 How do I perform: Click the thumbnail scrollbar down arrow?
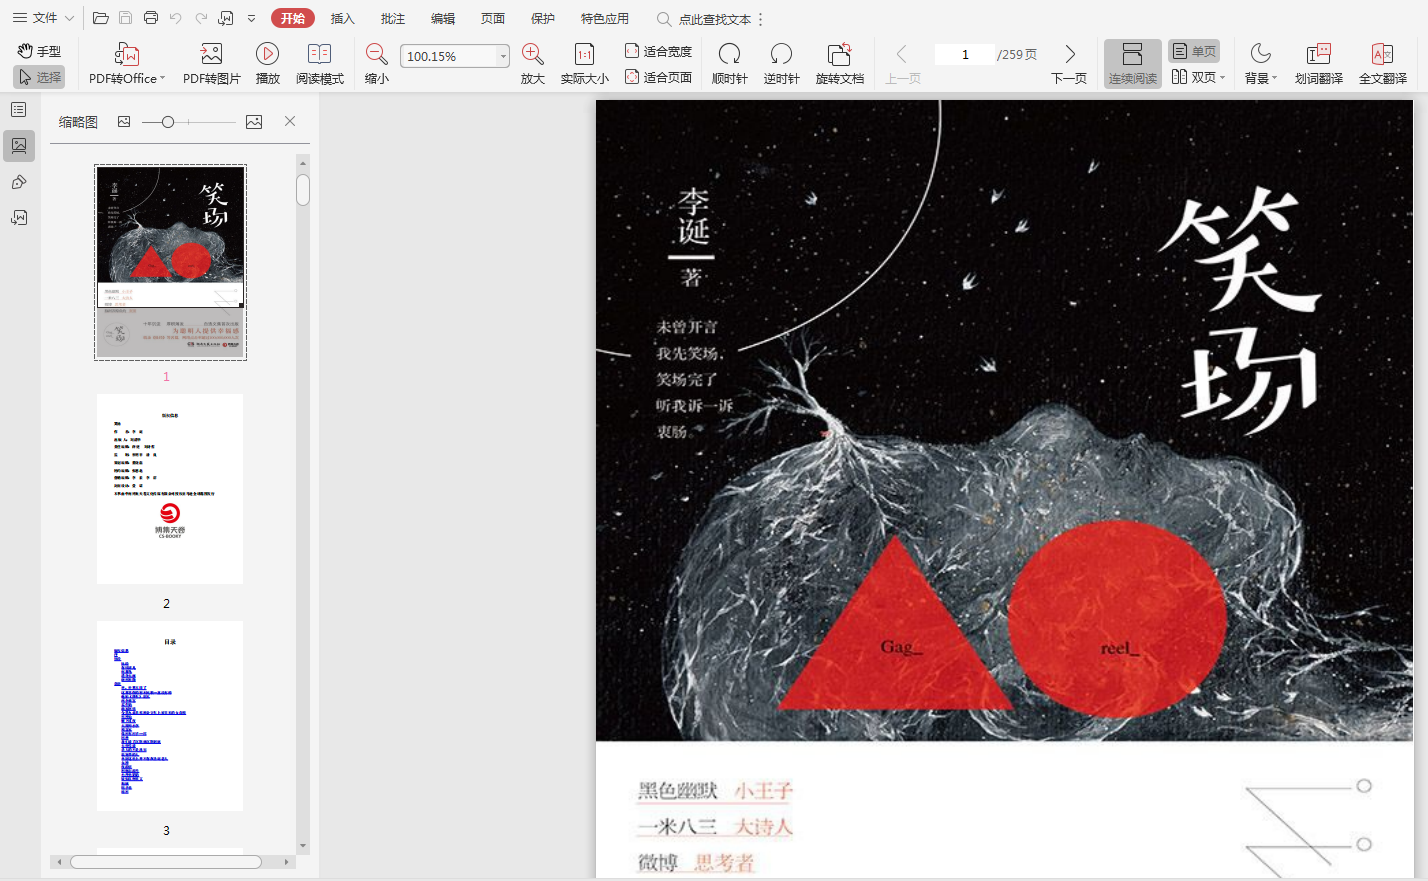point(303,847)
